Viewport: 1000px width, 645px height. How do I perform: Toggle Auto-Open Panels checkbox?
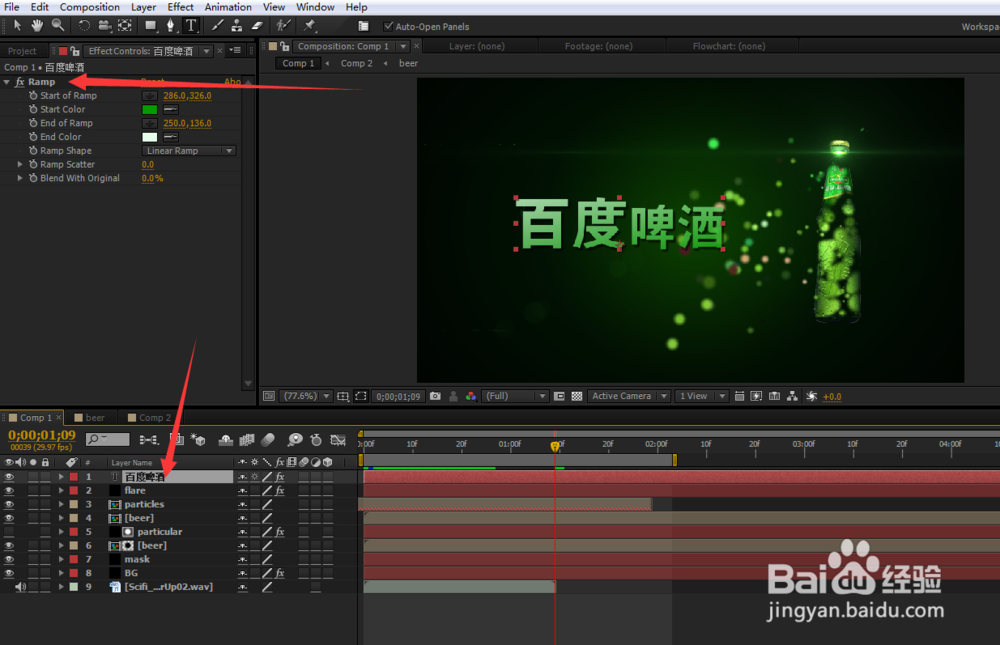[388, 26]
